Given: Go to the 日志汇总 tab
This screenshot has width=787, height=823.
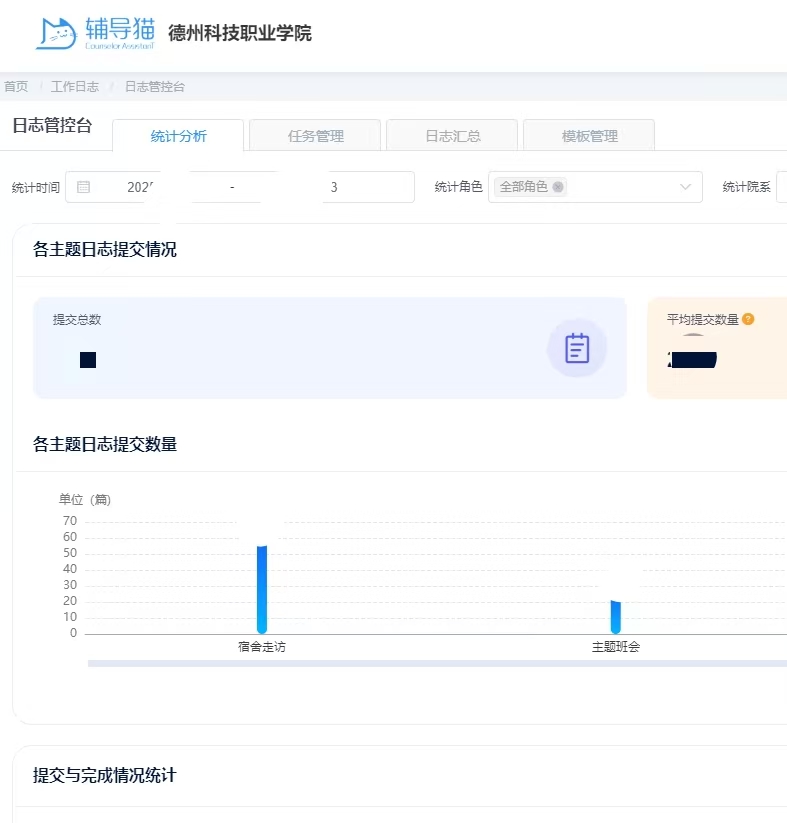Looking at the screenshot, I should [x=452, y=136].
